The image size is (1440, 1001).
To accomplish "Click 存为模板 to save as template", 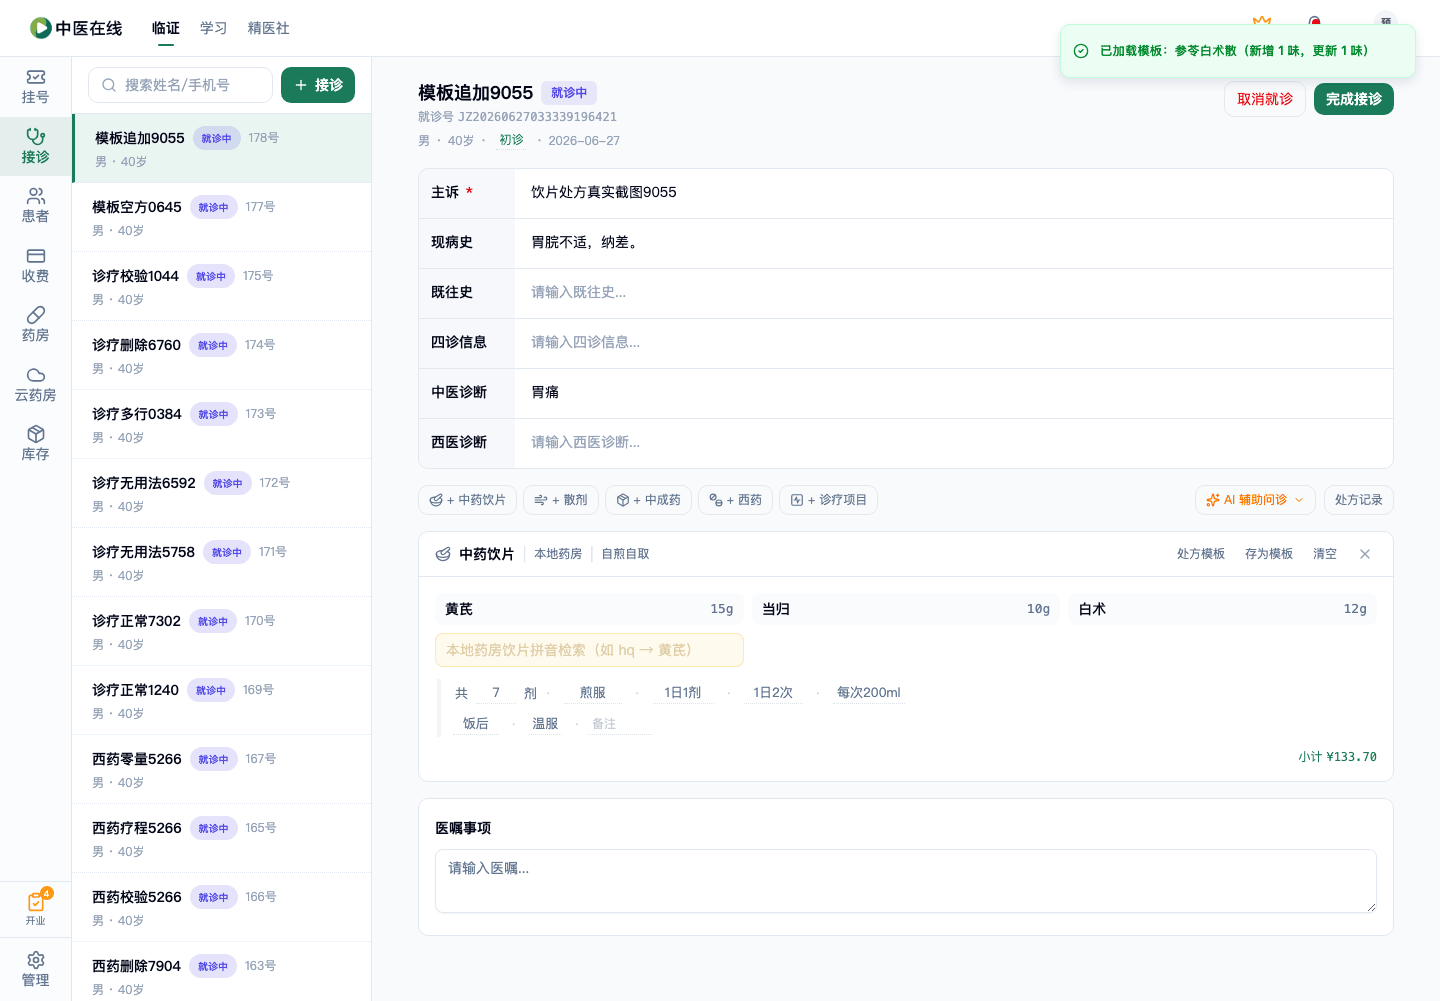I will (x=1269, y=554).
